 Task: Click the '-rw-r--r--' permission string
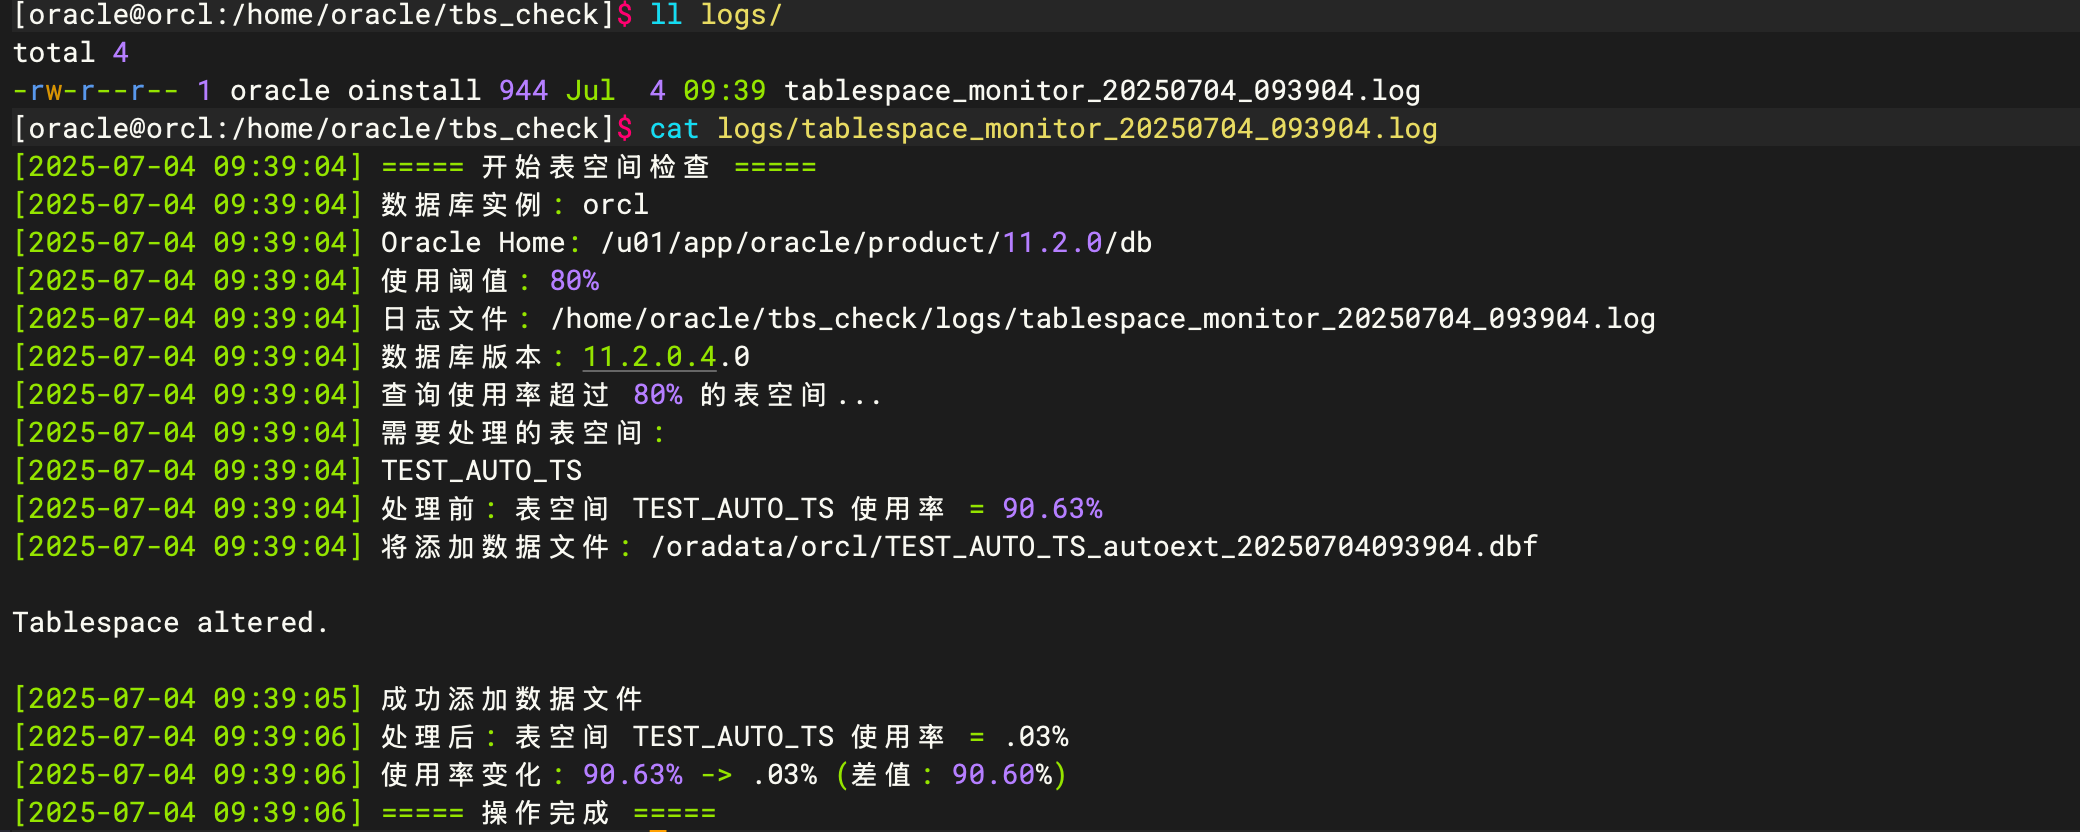pyautogui.click(x=96, y=91)
